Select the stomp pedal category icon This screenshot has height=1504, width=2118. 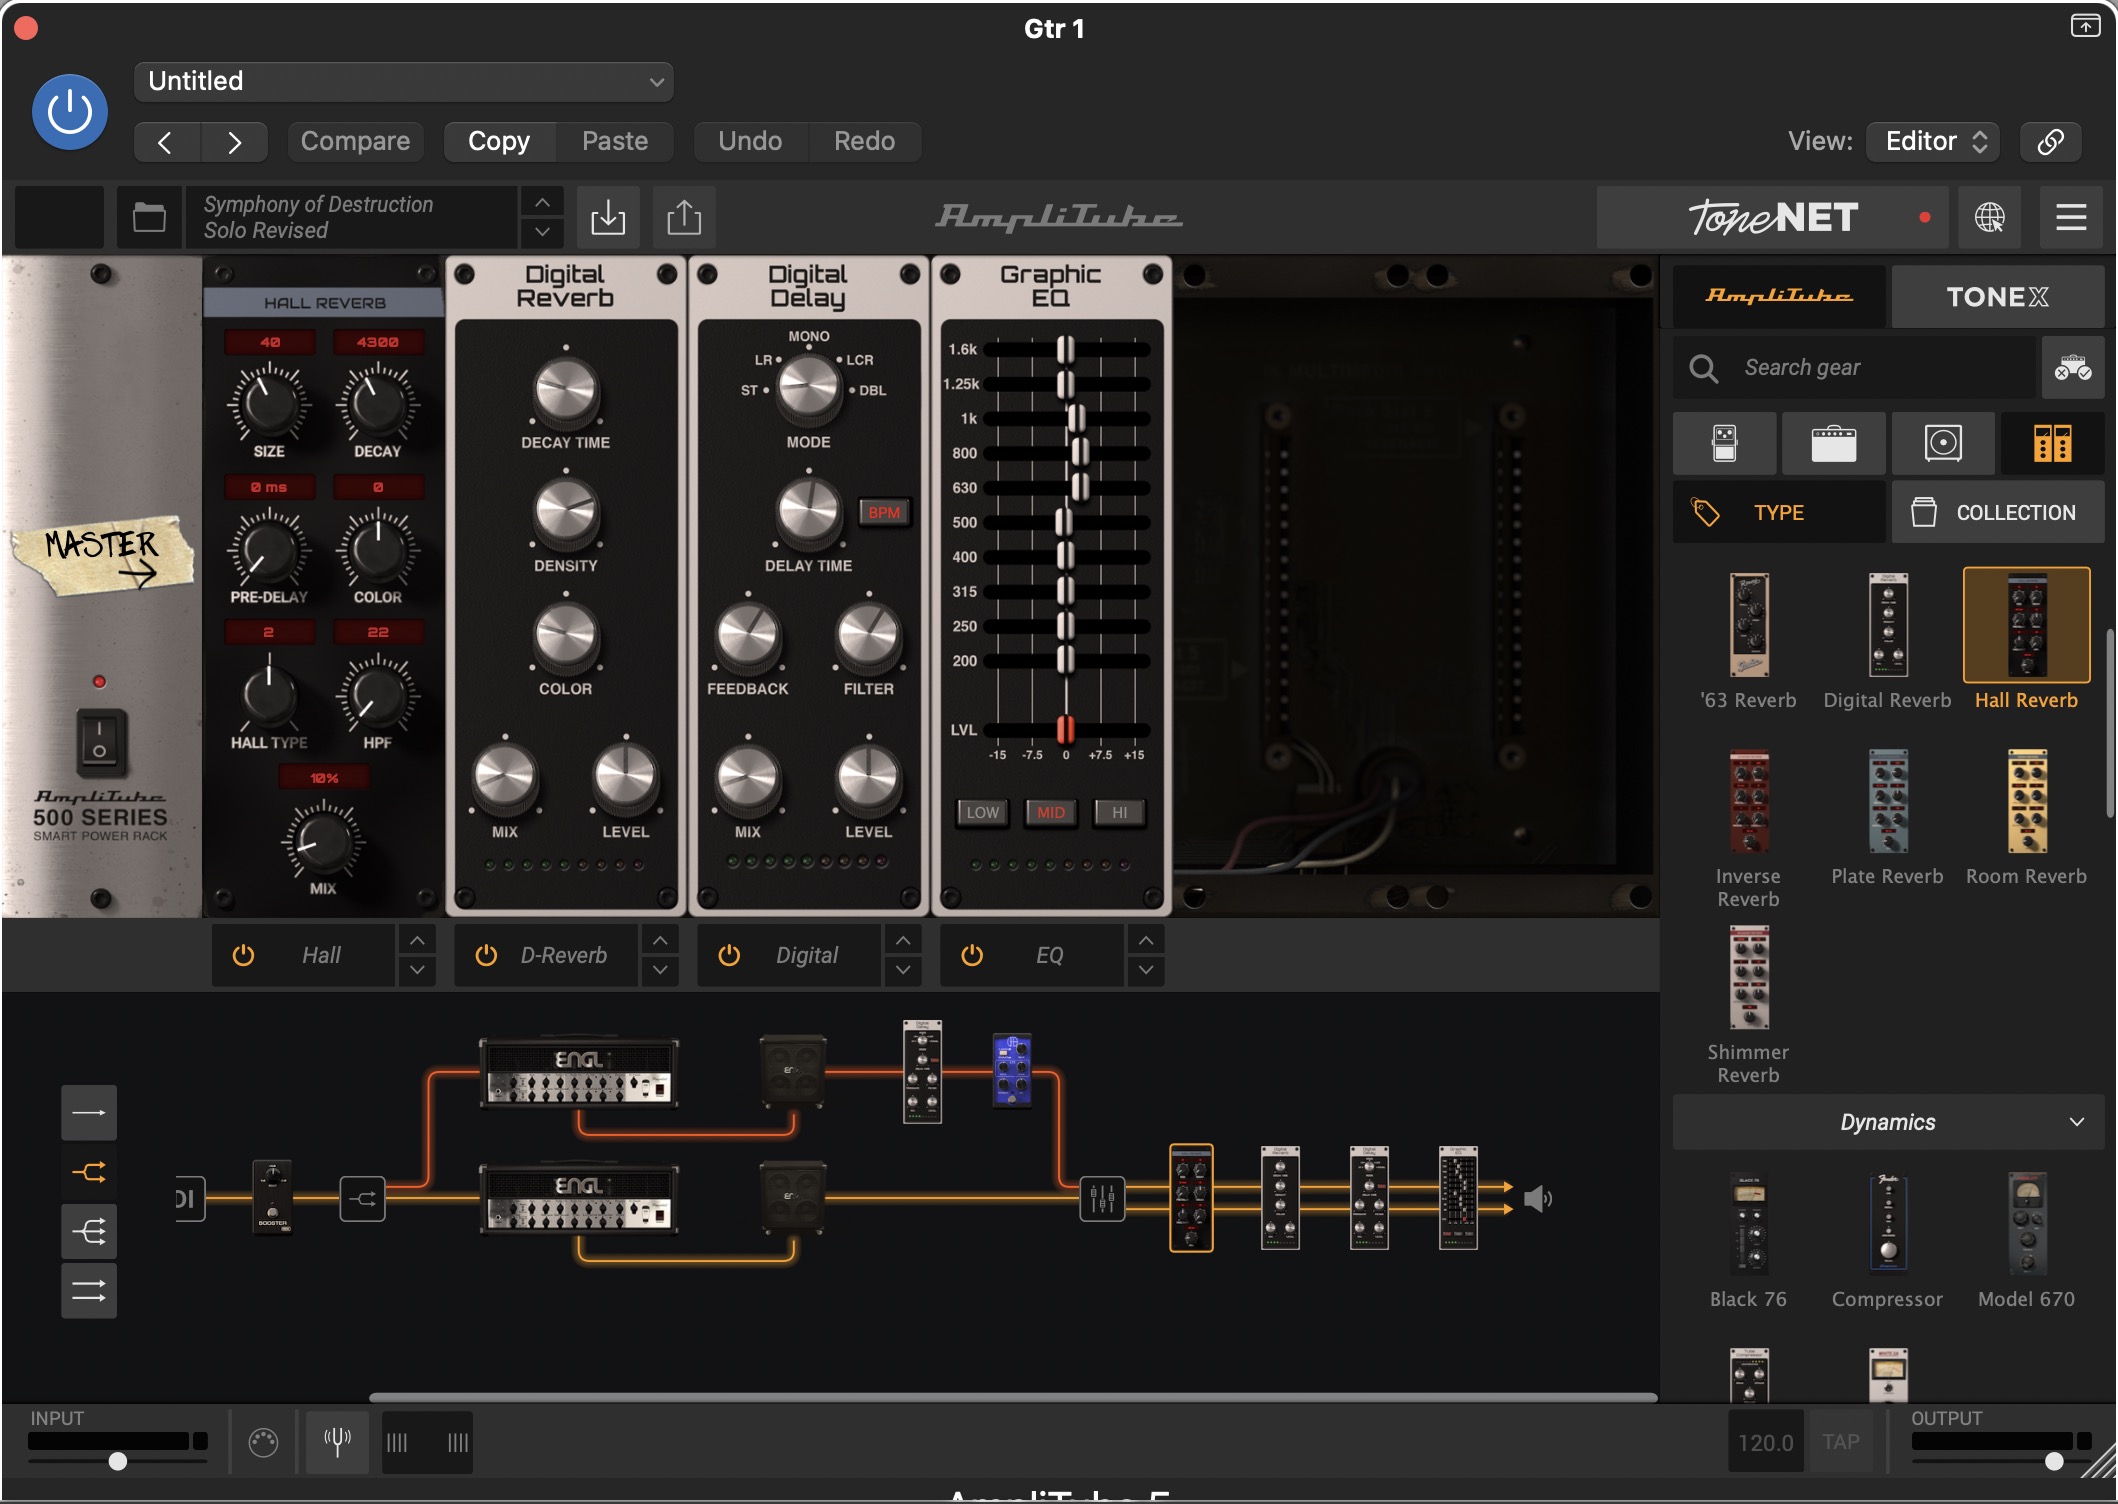[1724, 443]
